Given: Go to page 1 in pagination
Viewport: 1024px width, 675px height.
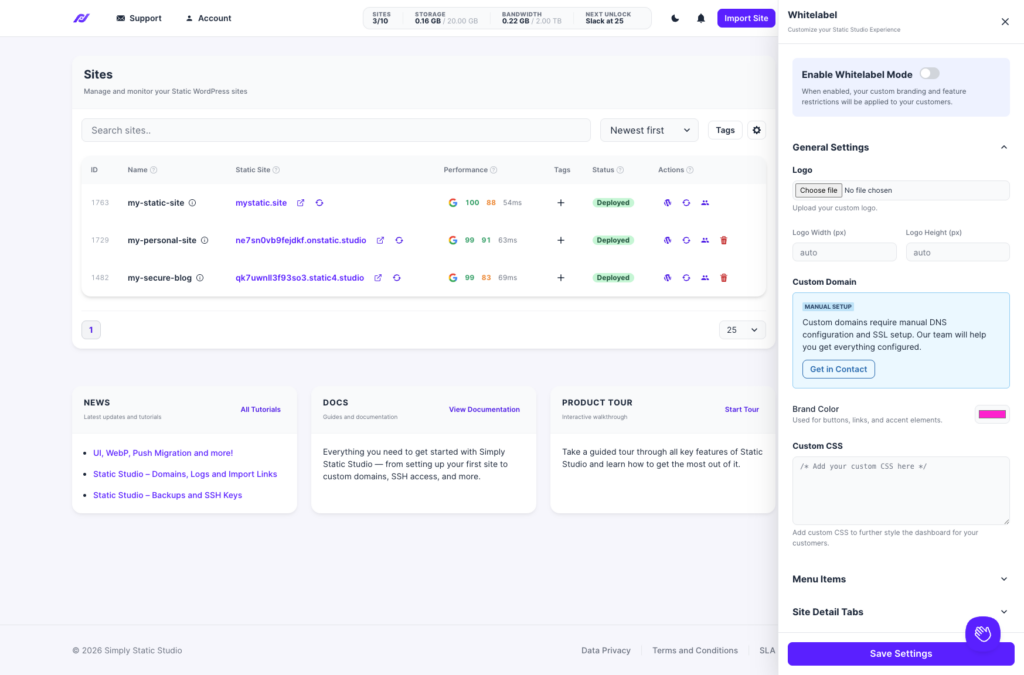Looking at the screenshot, I should (x=91, y=330).
